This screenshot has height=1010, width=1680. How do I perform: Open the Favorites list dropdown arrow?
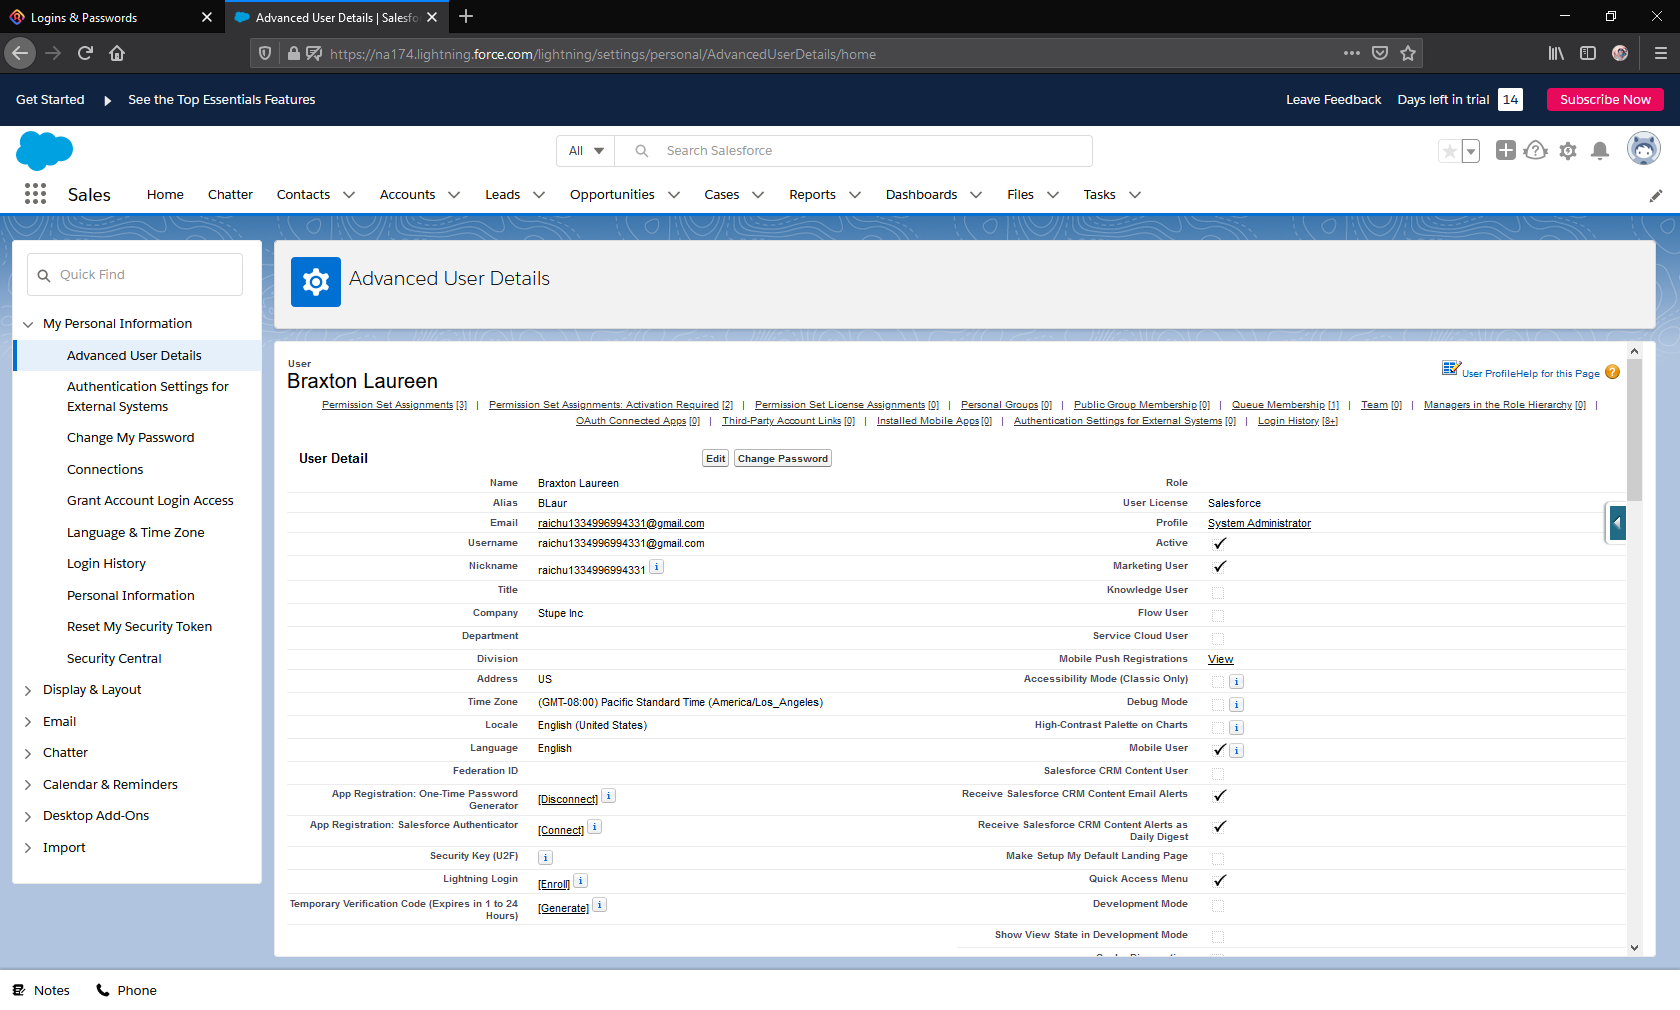click(x=1471, y=151)
